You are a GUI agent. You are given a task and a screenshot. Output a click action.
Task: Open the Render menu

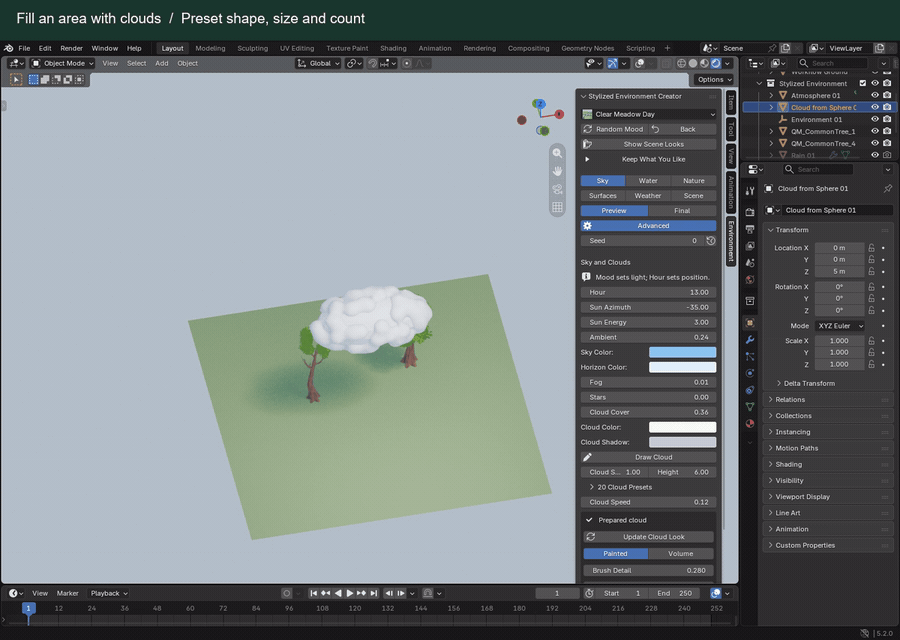[x=71, y=48]
